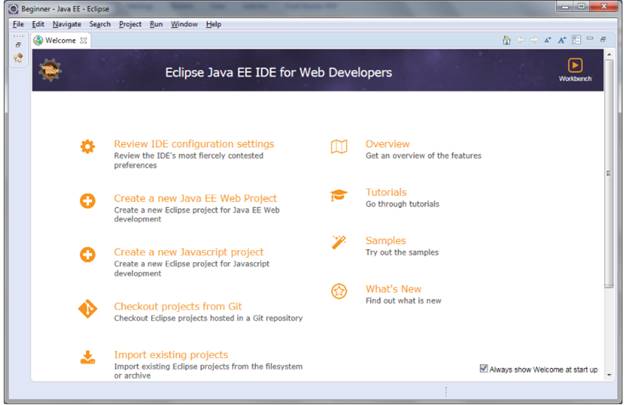Viewport: 624px width, 405px height.
Task: Click text 'Go through tutorials'
Action: 402,204
